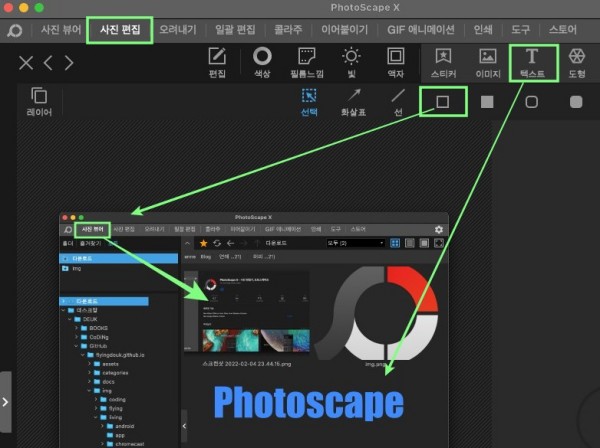Open the 편집 (Edit) tool panel
This screenshot has width=600, height=448.
[x=217, y=62]
